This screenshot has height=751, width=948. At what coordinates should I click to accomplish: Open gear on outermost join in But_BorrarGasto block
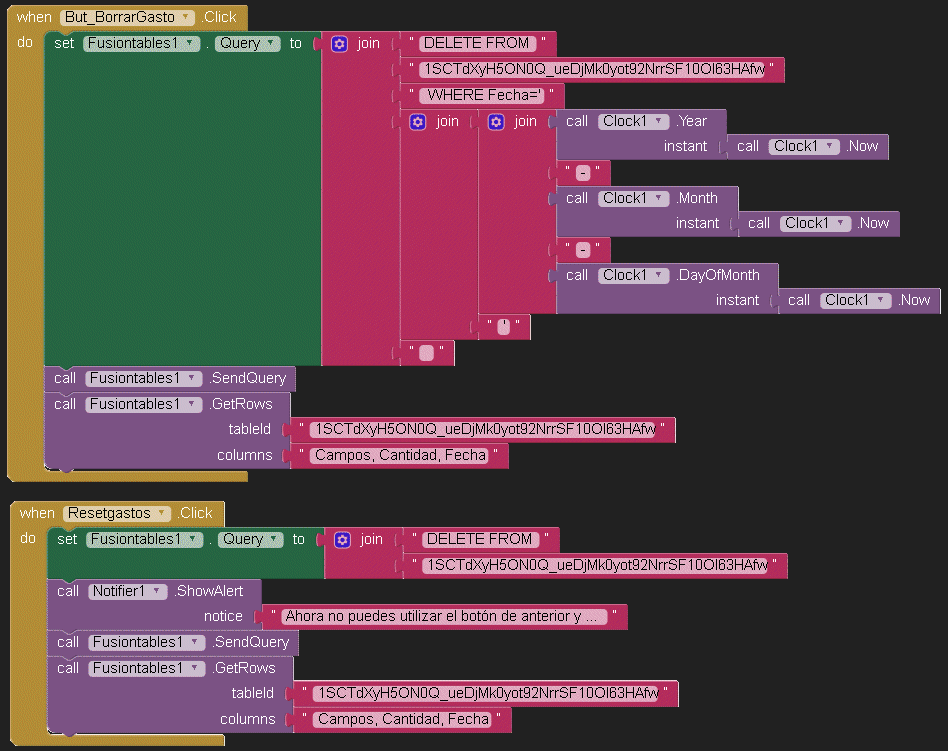(x=340, y=44)
